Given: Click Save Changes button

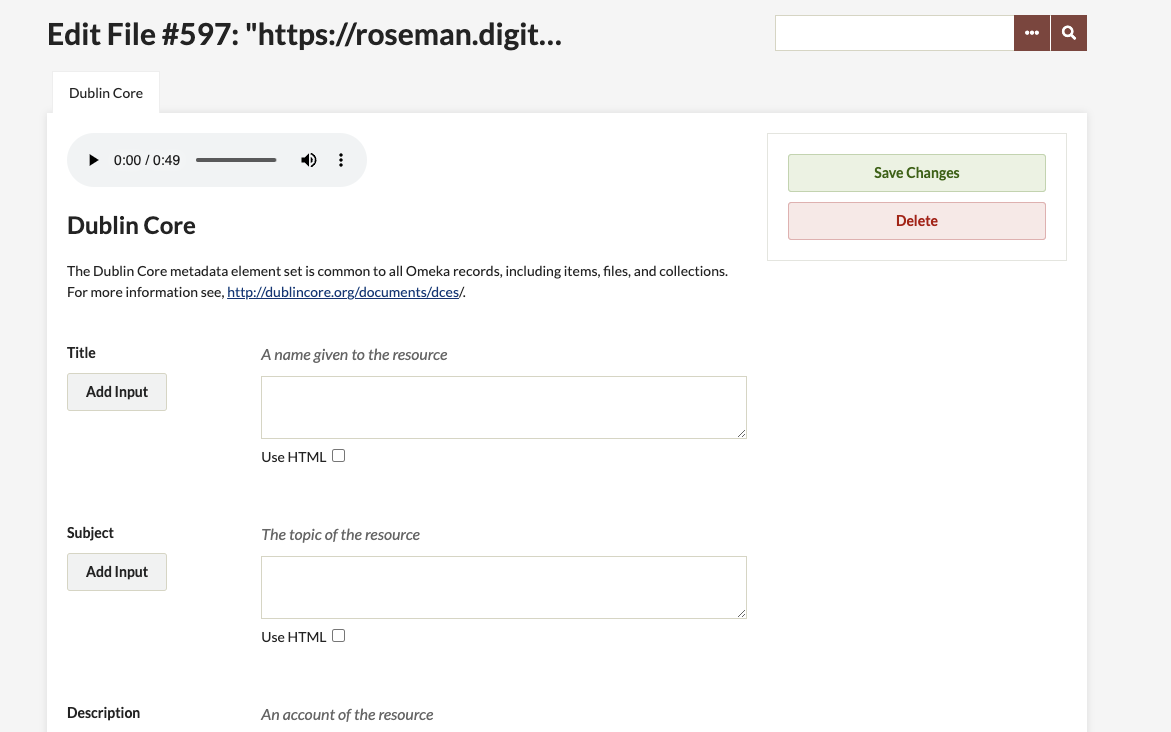Looking at the screenshot, I should pos(916,173).
